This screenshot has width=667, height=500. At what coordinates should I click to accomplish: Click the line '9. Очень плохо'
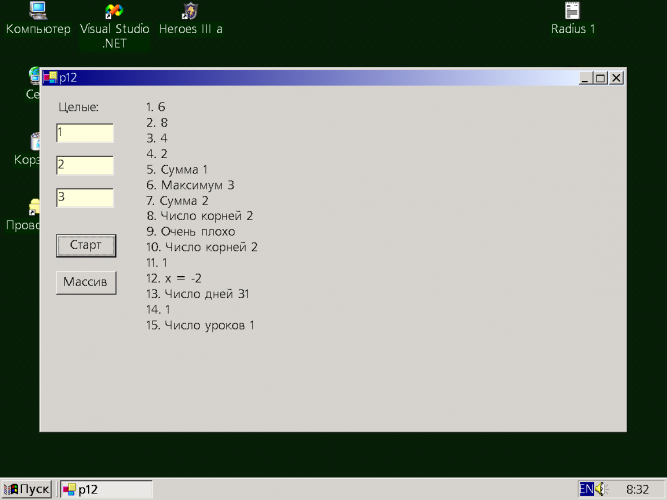pos(191,231)
